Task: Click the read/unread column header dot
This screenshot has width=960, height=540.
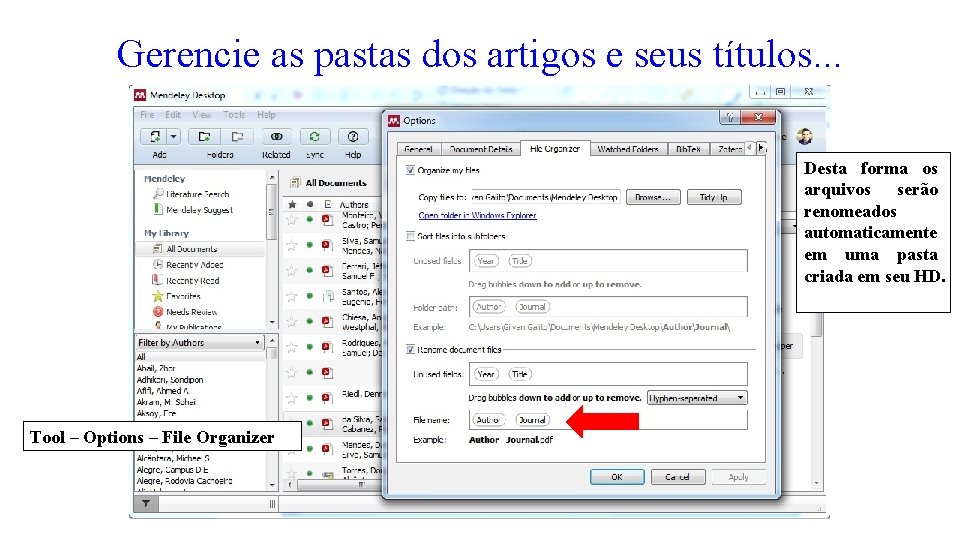Action: tap(310, 204)
